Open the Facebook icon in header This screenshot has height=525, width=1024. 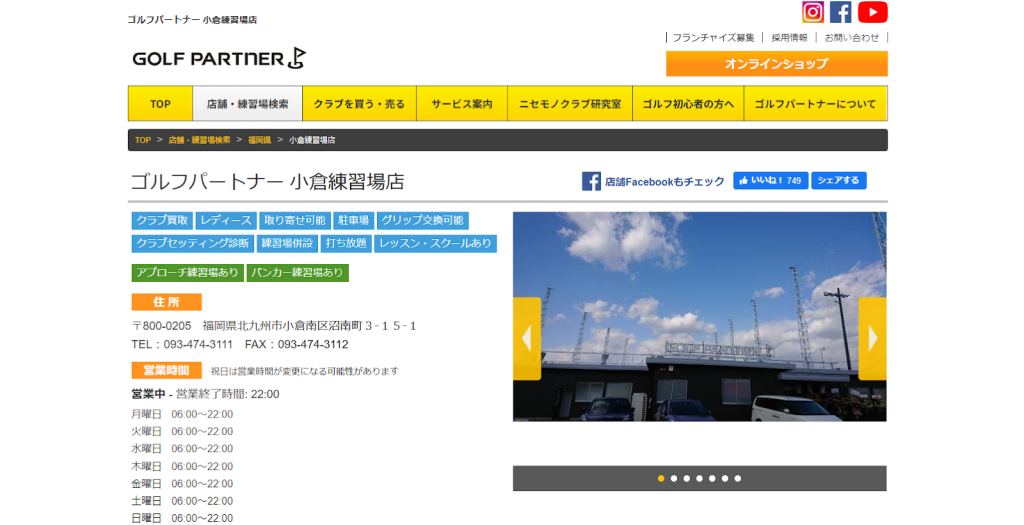coord(841,12)
